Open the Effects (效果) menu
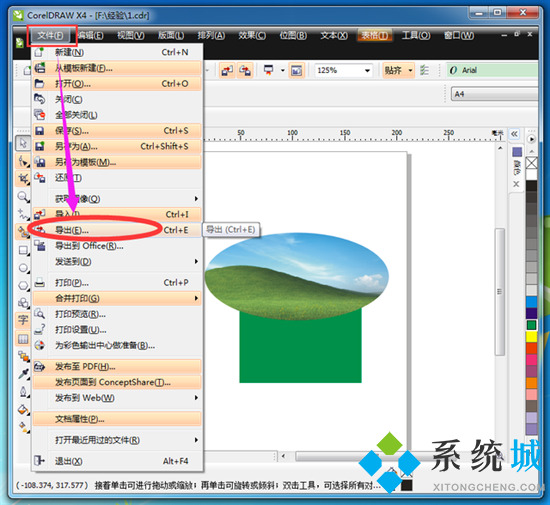550x505 pixels. tap(252, 35)
